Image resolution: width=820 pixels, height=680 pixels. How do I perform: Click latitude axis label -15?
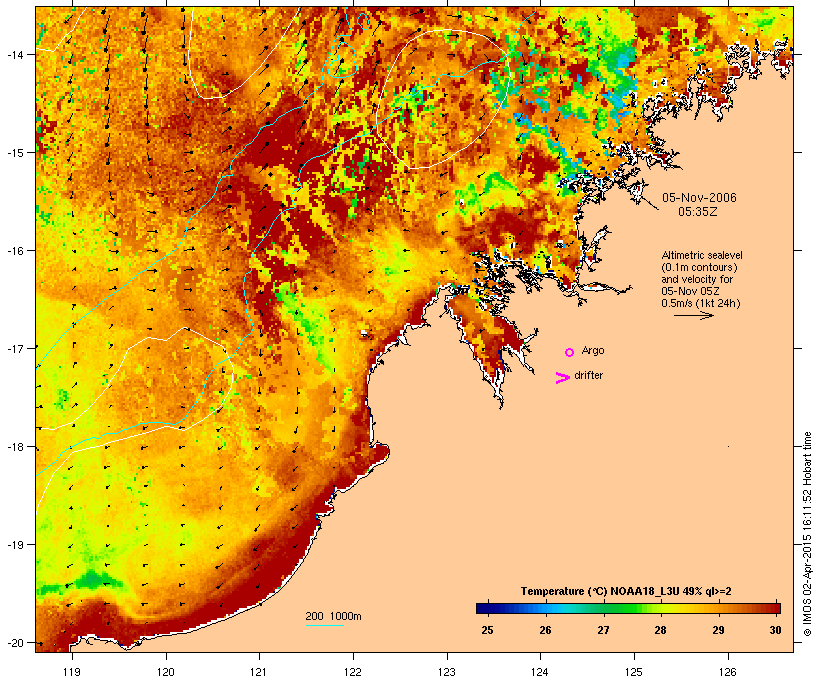[x=15, y=153]
